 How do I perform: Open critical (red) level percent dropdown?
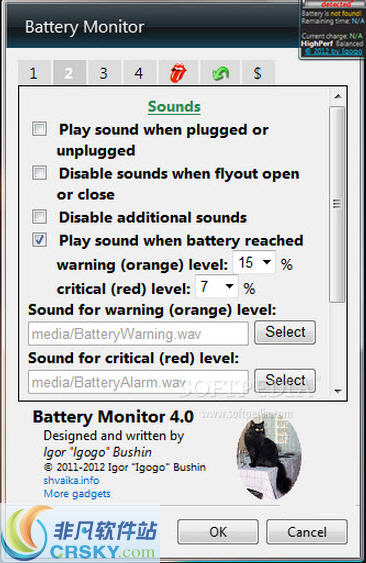click(217, 286)
